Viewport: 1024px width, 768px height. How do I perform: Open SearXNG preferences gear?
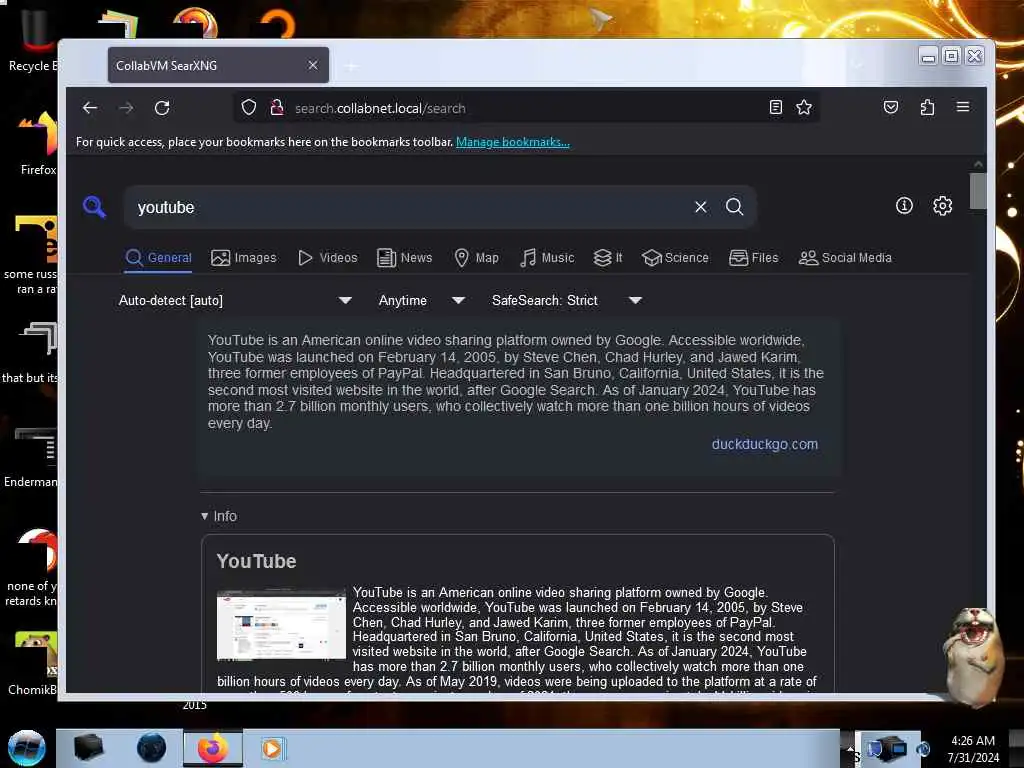942,206
